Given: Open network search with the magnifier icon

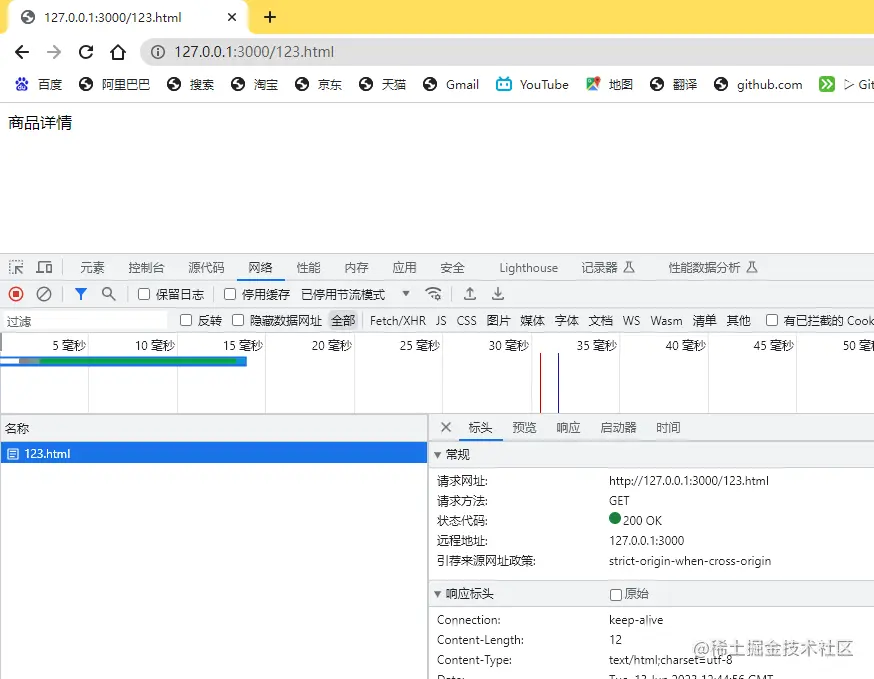Looking at the screenshot, I should (x=109, y=294).
